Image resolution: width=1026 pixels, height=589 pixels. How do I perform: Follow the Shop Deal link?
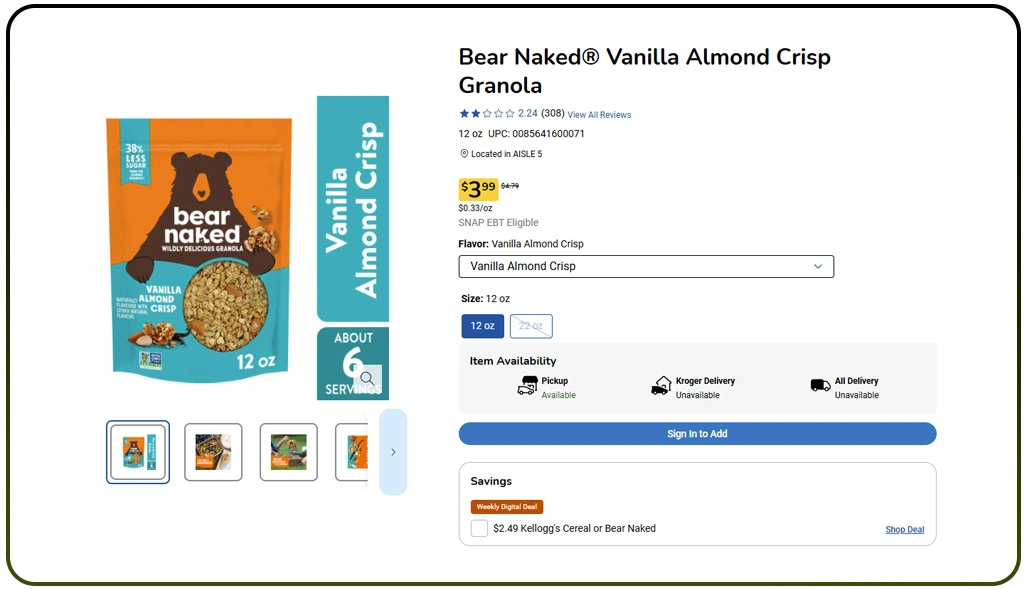[904, 530]
